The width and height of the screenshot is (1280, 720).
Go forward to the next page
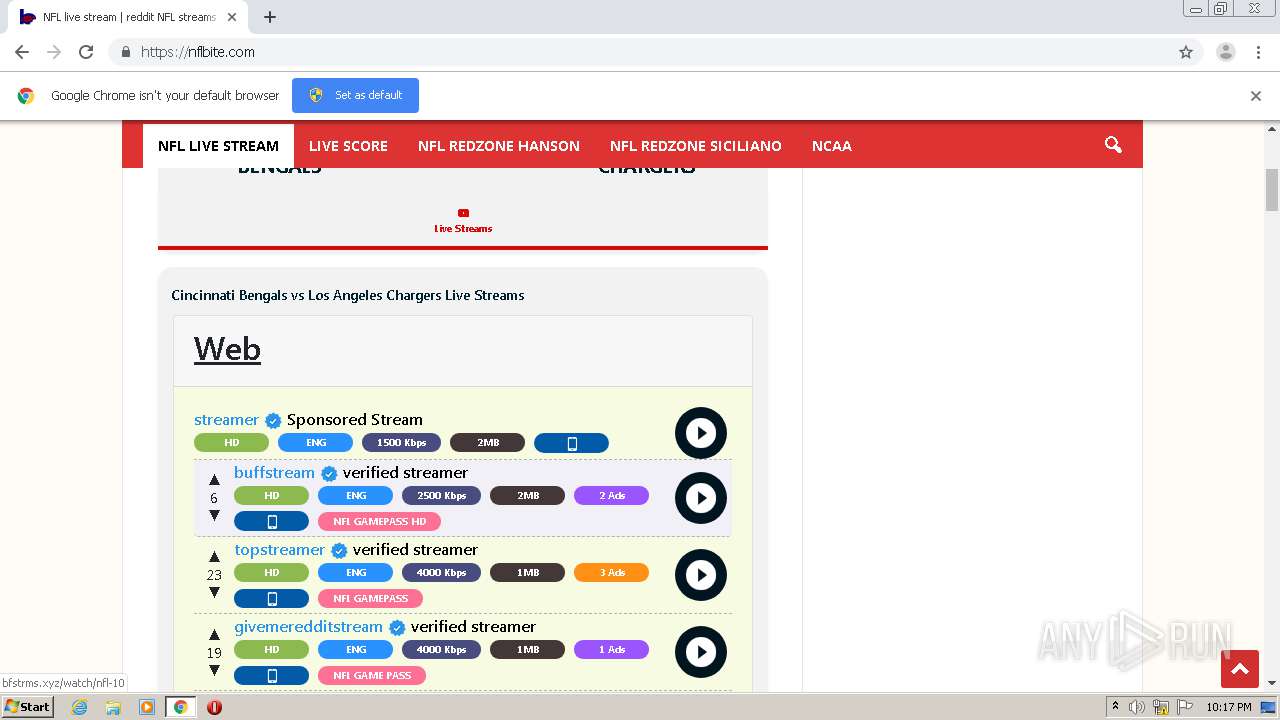pyautogui.click(x=54, y=52)
